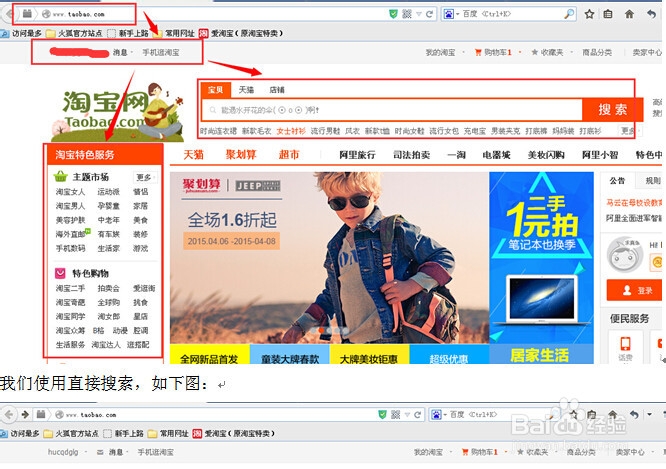Click the forward arrow in lower browser
The width and height of the screenshot is (666, 469).
pyautogui.click(x=25, y=414)
